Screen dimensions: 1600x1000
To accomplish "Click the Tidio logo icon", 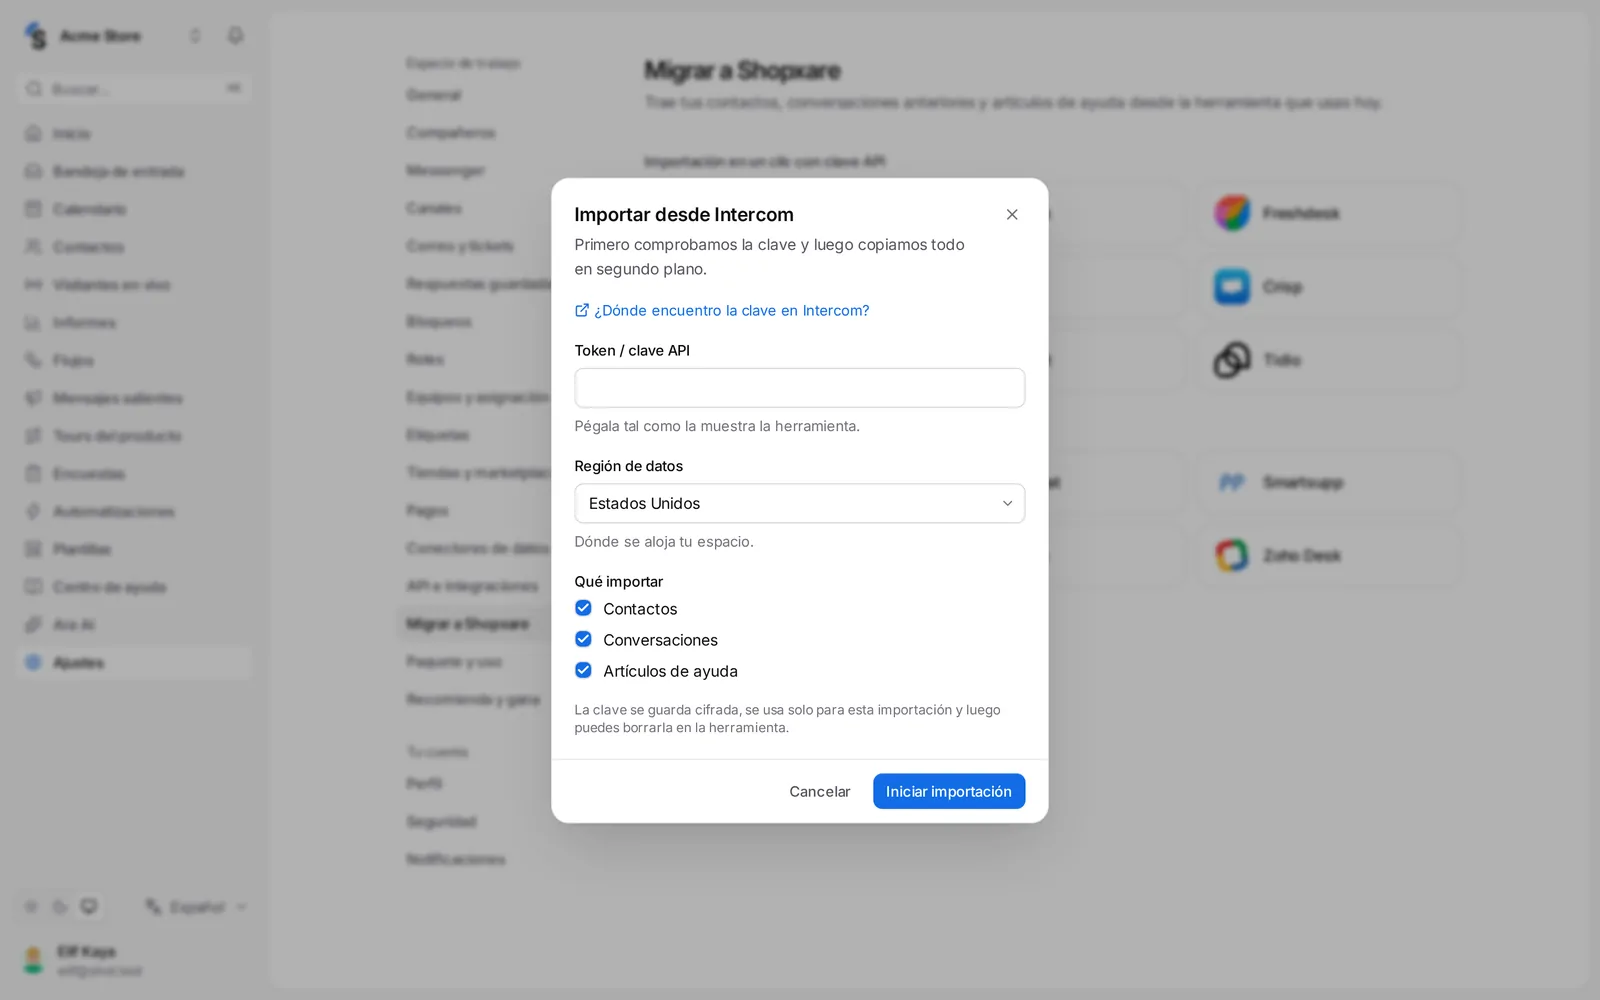I will point(1232,360).
